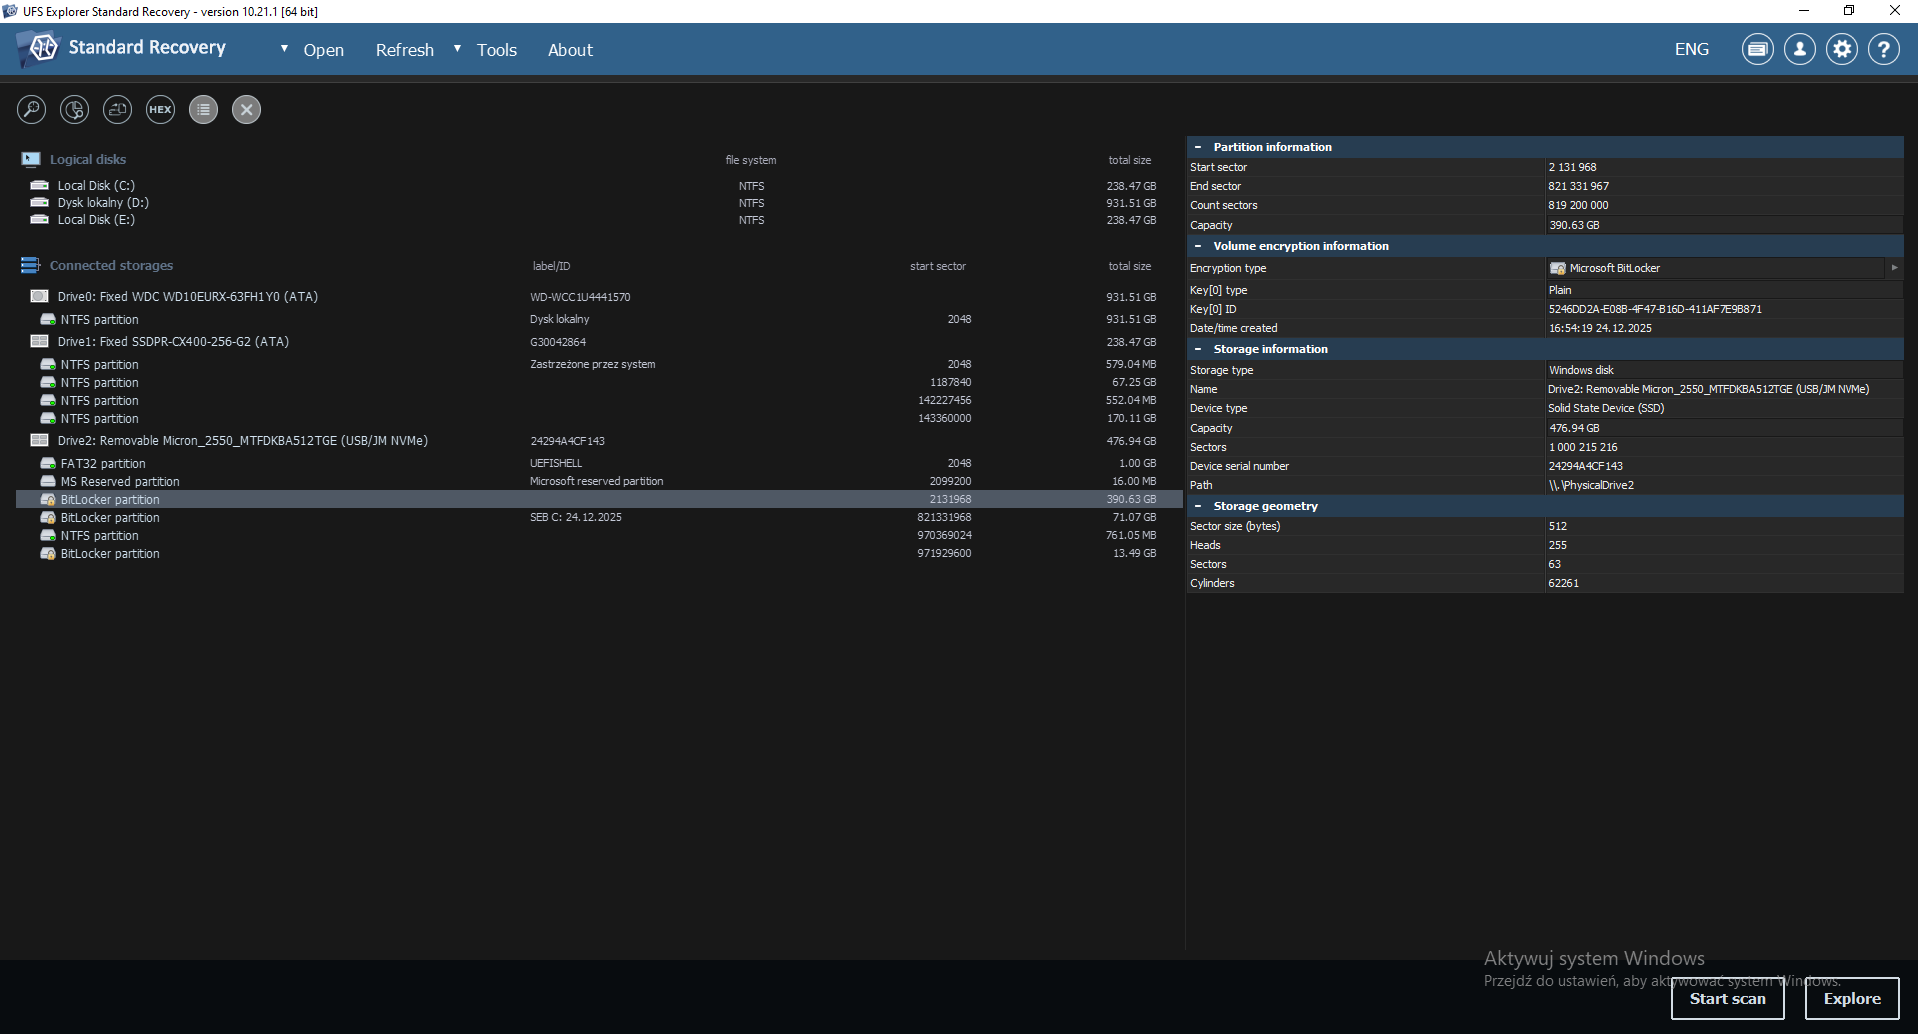This screenshot has height=1034, width=1918.
Task: Click the label/ID column header
Action: [x=551, y=266]
